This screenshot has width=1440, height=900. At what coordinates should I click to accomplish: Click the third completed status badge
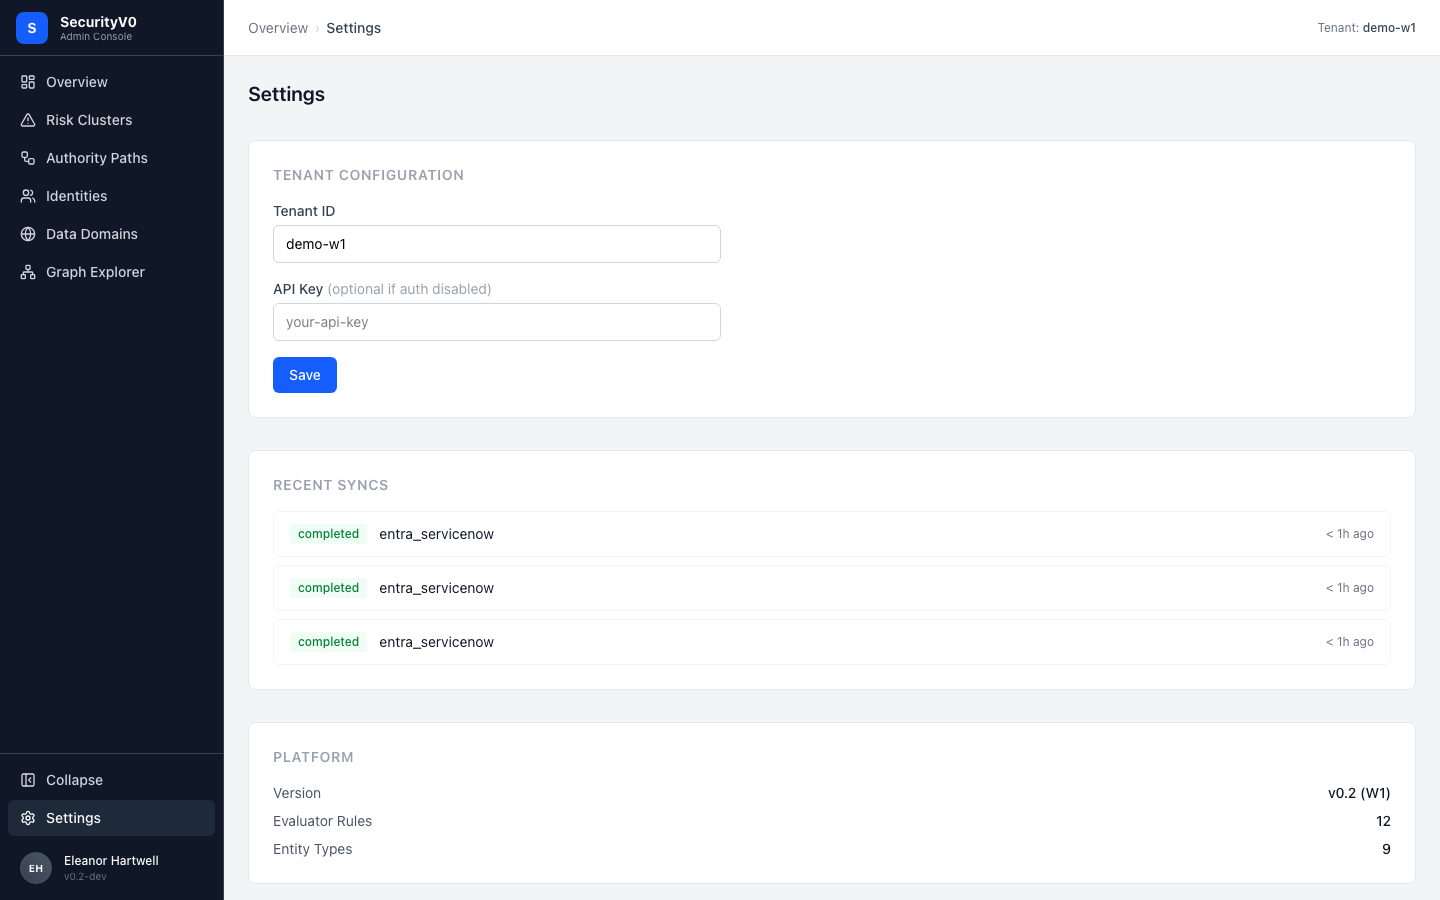[x=328, y=642]
